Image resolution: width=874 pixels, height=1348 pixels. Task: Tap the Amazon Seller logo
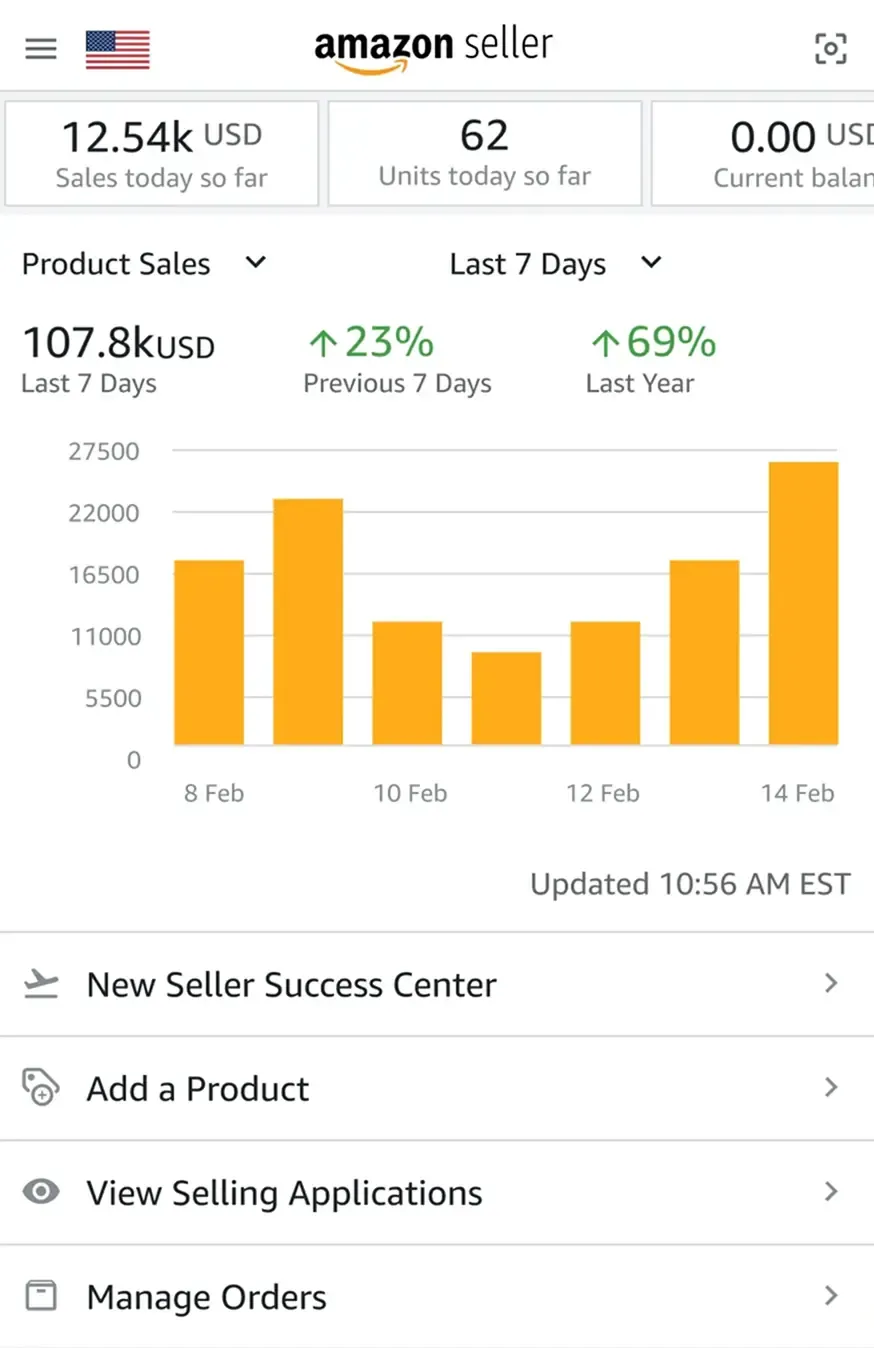coord(433,48)
